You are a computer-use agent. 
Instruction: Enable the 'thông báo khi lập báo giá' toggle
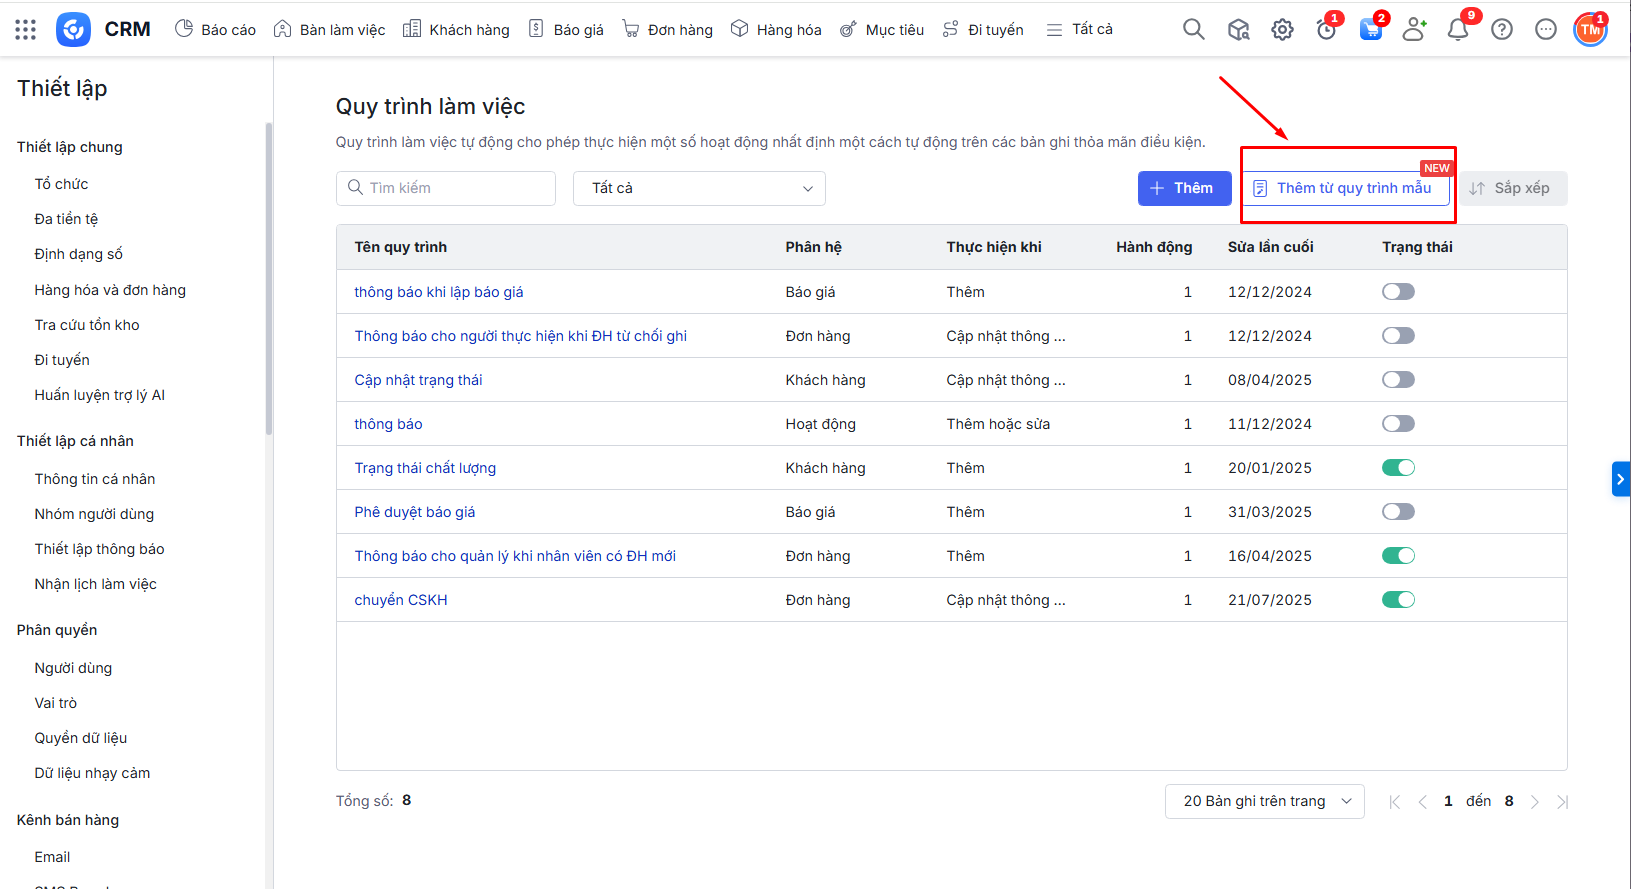coord(1398,292)
